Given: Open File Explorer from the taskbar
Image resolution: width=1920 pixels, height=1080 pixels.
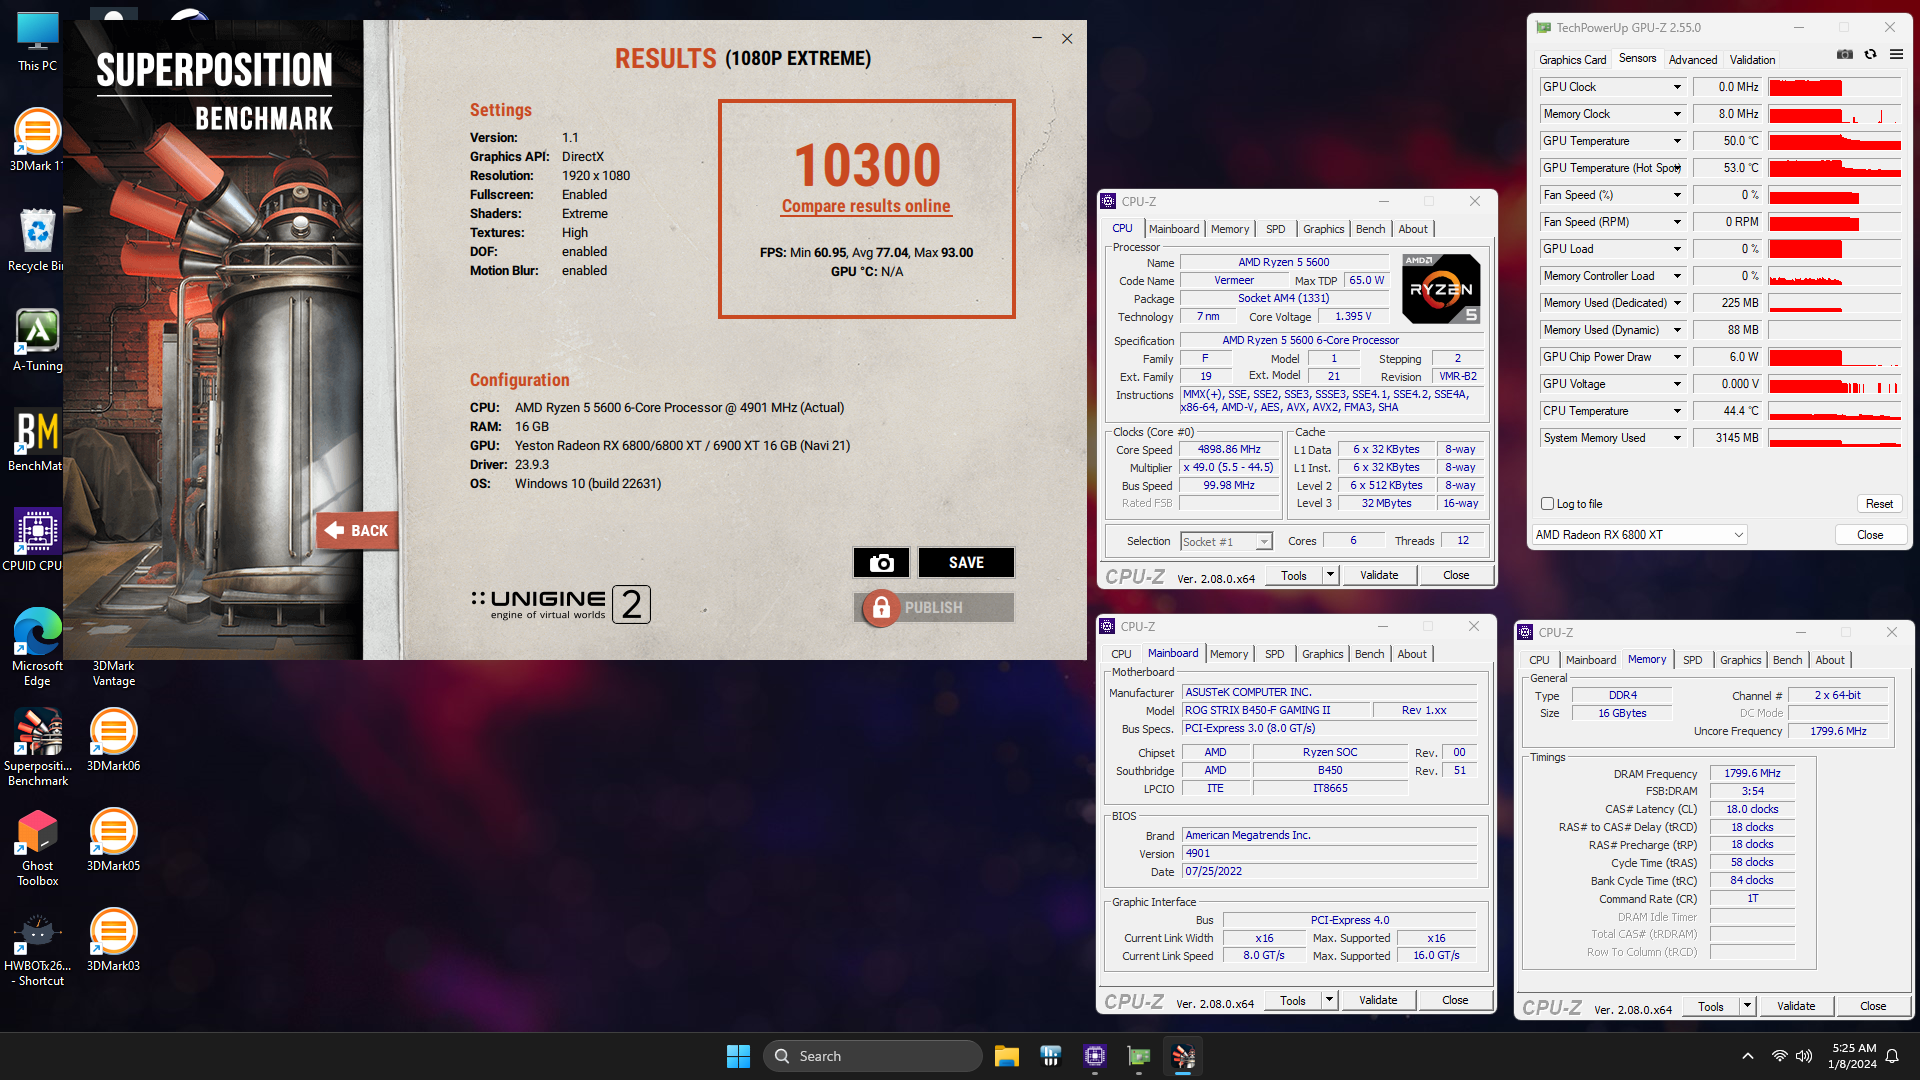Looking at the screenshot, I should (x=1006, y=1056).
